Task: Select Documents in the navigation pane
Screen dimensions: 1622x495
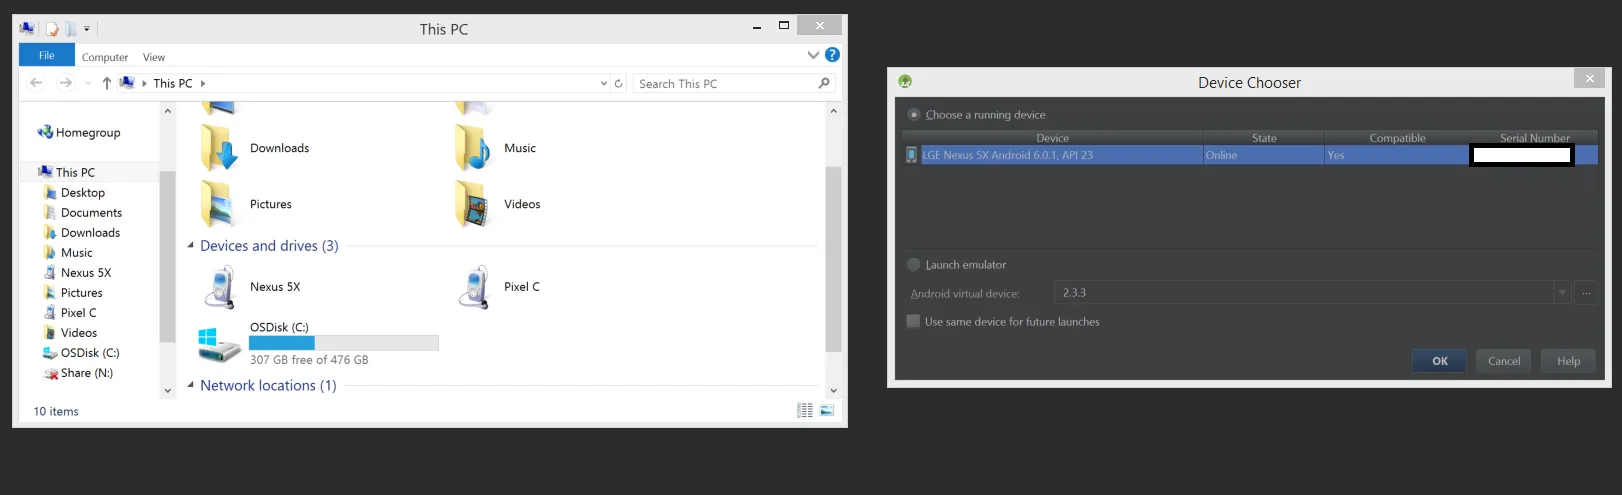Action: [83, 213]
